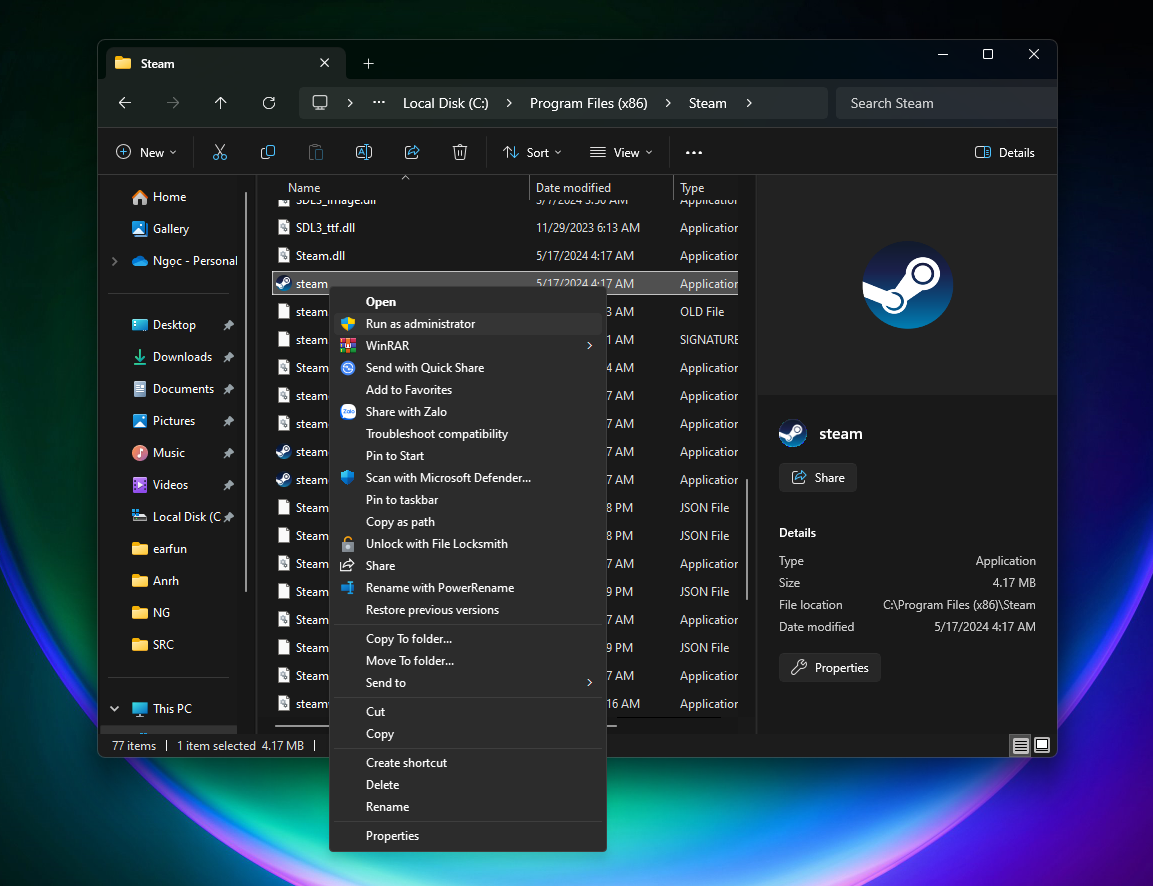Click chevron after Steam in address bar
This screenshot has height=886, width=1153.
tap(749, 103)
